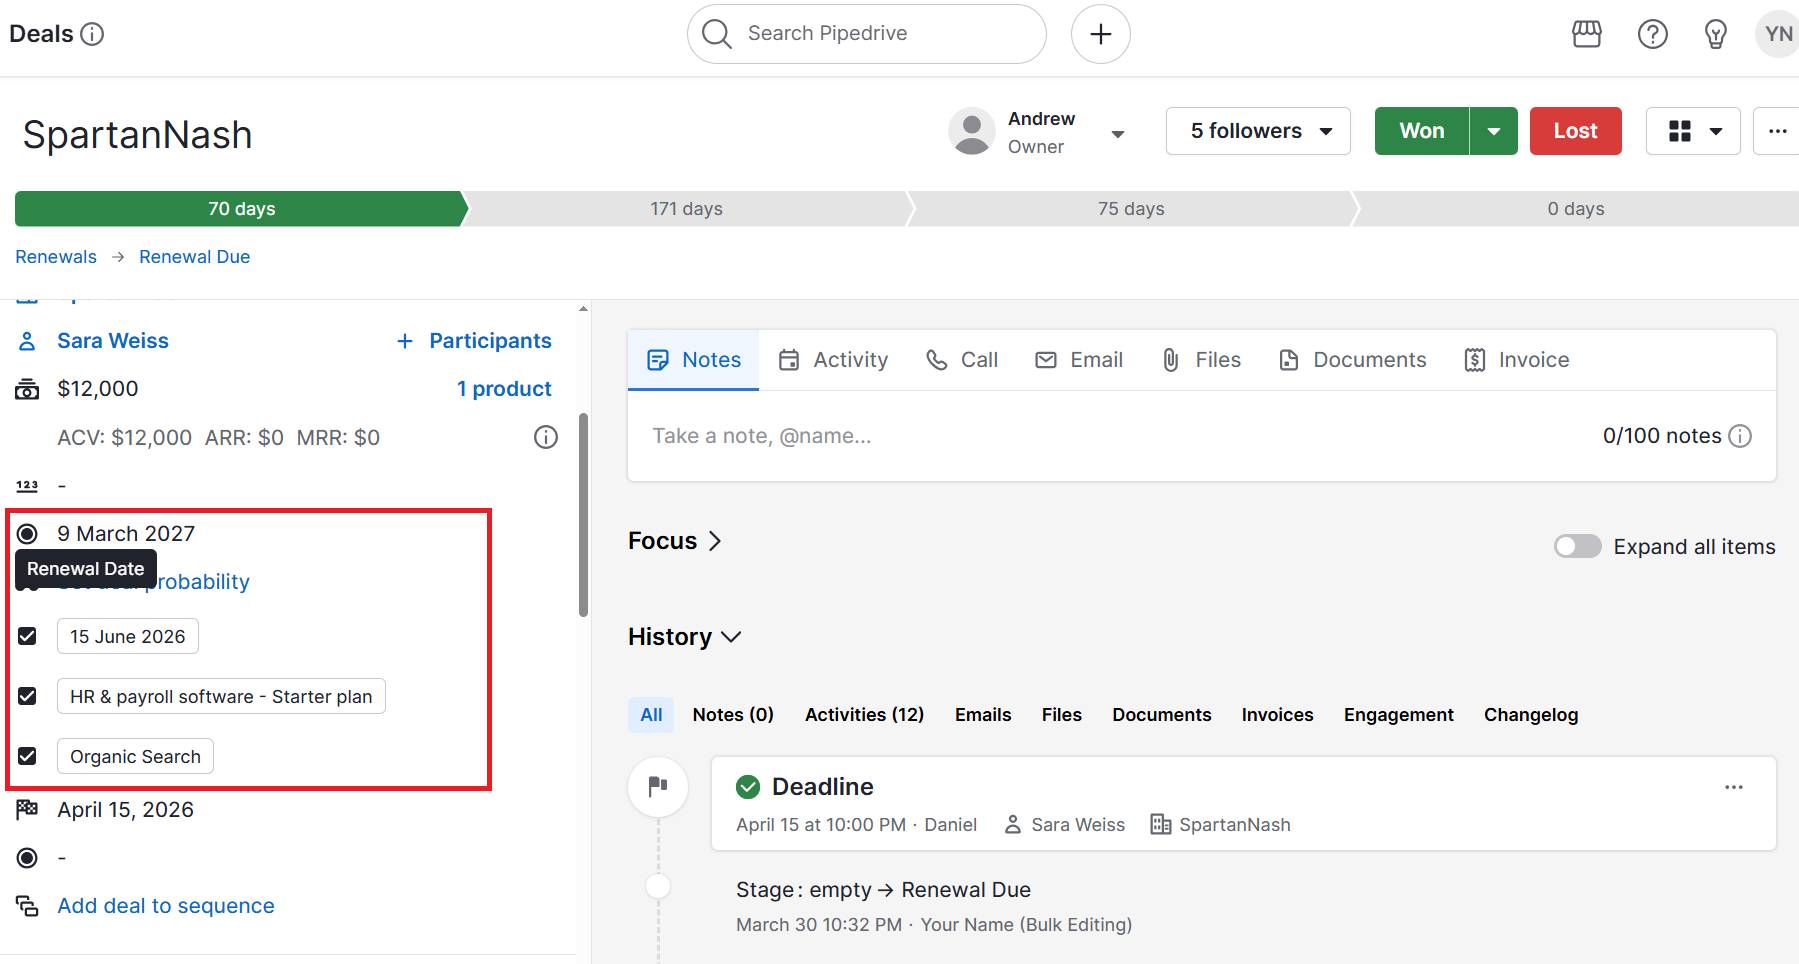Screen dimensions: 1799x964
Task: Select the All history filter
Action: coord(651,715)
